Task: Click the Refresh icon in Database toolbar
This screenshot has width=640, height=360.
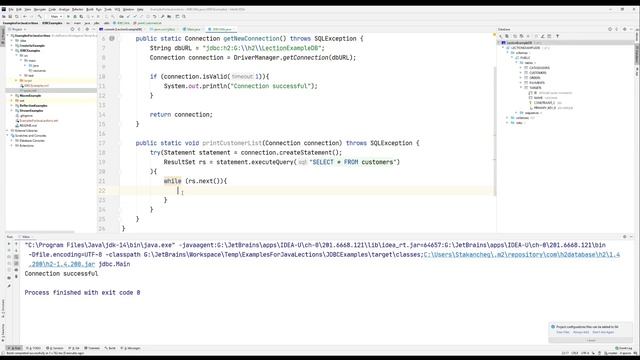Action: [x=515, y=36]
